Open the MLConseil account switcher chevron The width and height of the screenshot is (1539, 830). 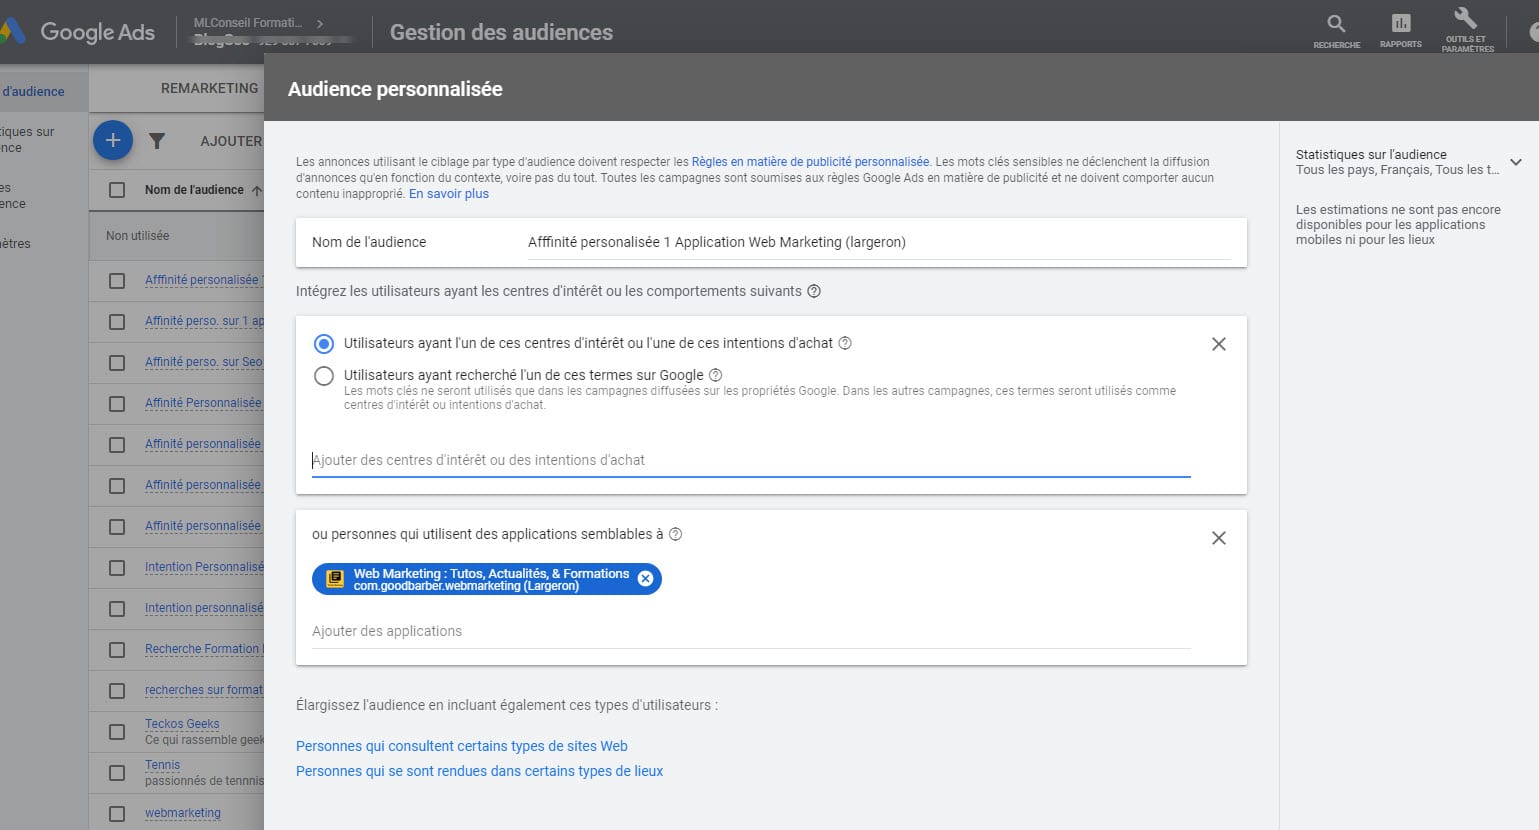(320, 23)
